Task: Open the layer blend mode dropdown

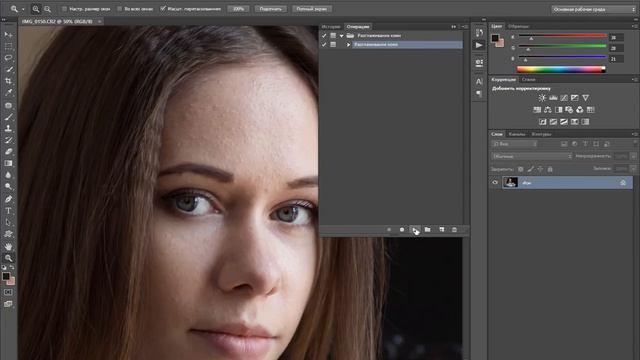Action: (x=531, y=156)
